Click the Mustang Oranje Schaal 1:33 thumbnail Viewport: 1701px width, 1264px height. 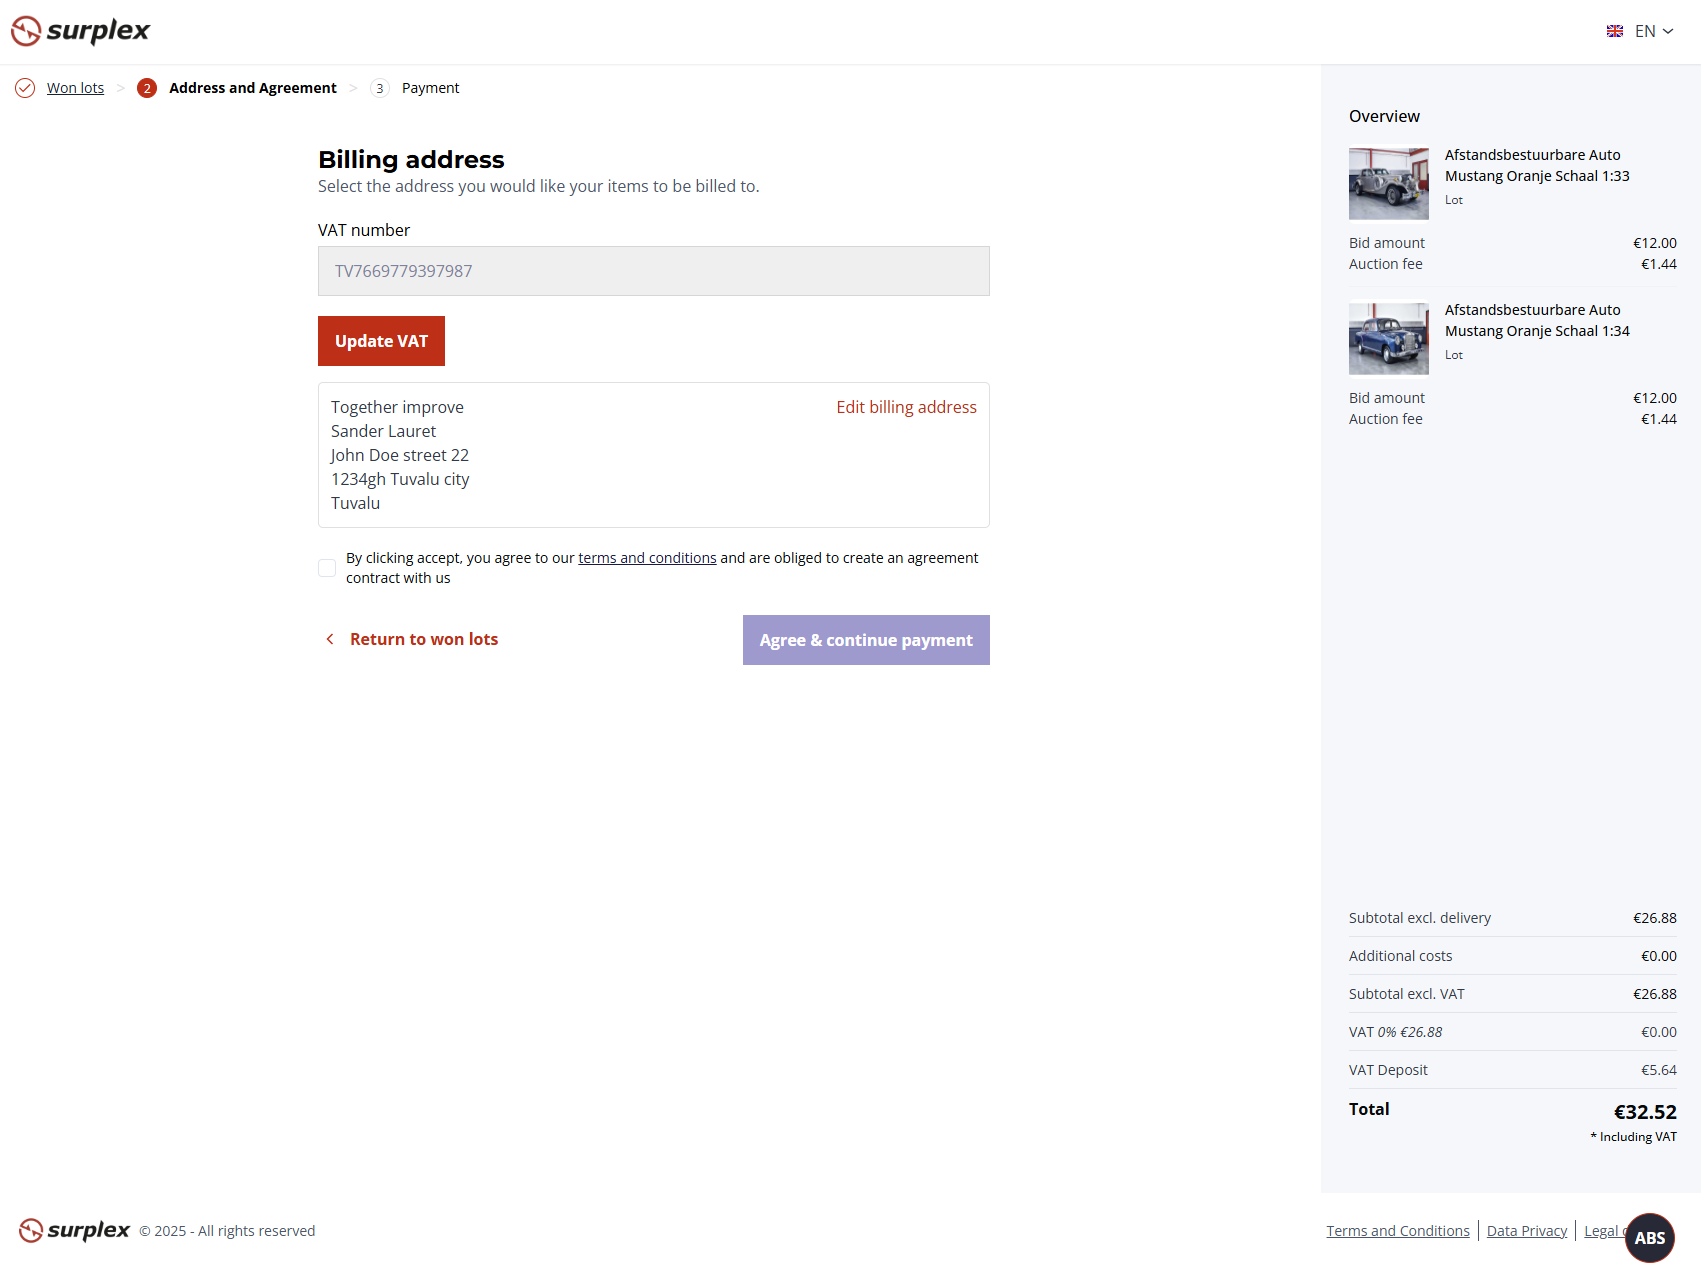coord(1388,184)
